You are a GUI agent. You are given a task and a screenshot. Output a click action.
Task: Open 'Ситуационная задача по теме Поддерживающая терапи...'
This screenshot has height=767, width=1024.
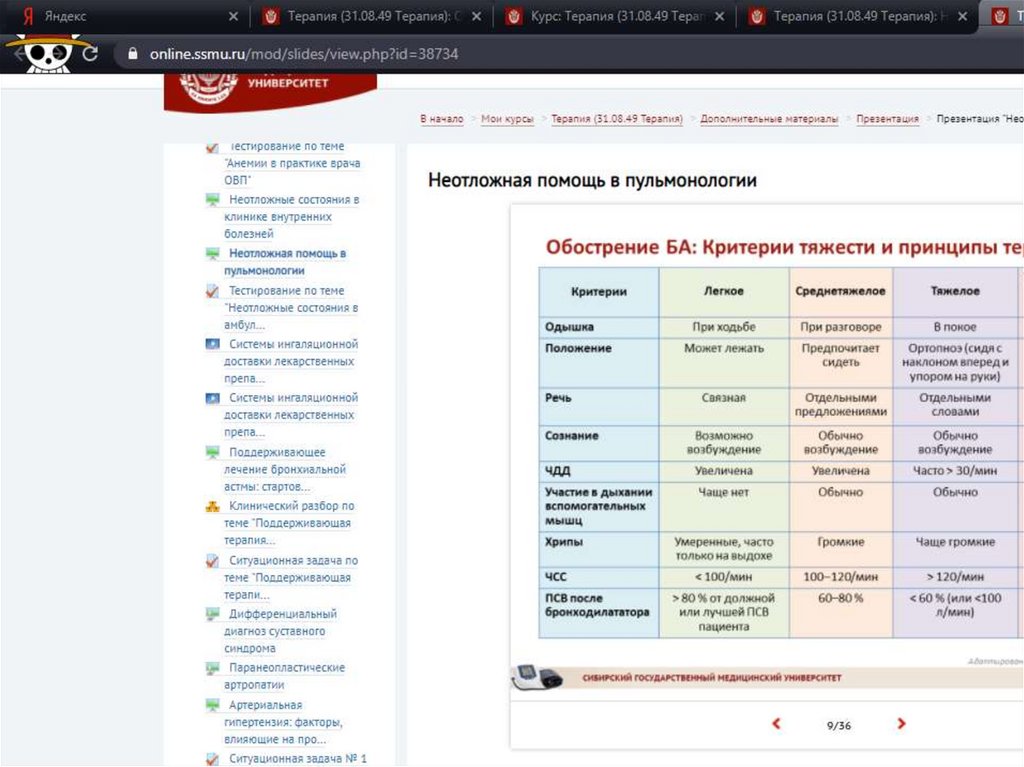291,578
